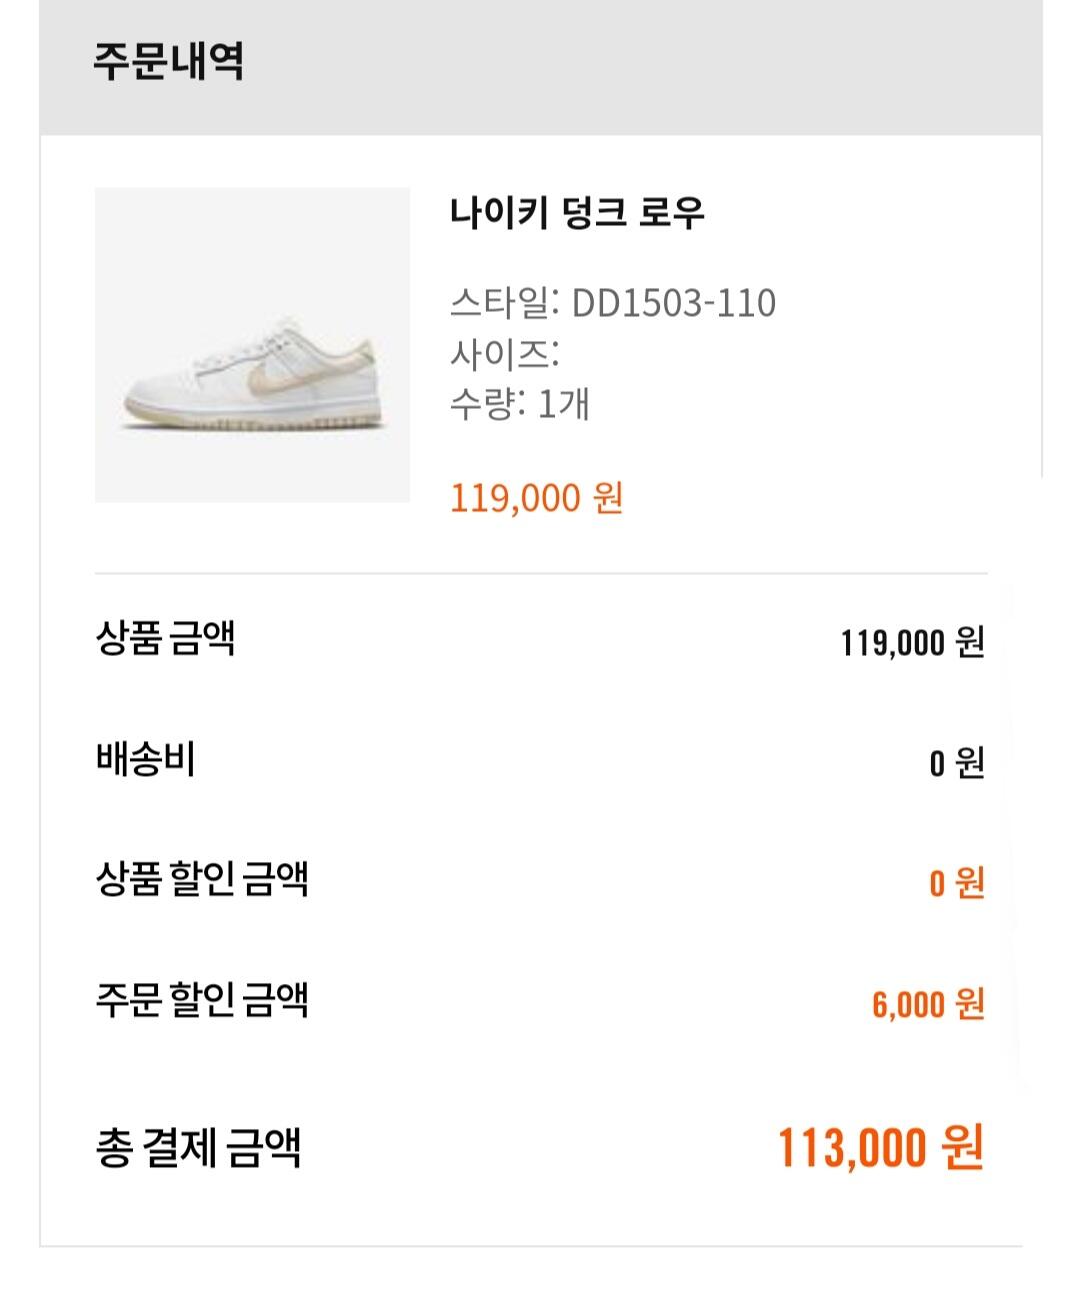This screenshot has width=1080, height=1294.
Task: Click the 사이즈 size label
Action: pyautogui.click(x=503, y=354)
